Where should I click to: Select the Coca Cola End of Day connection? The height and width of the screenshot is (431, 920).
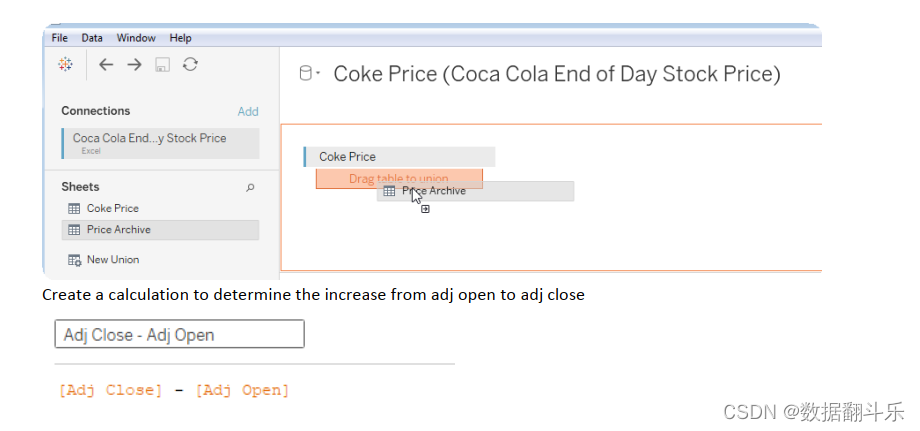tap(160, 142)
